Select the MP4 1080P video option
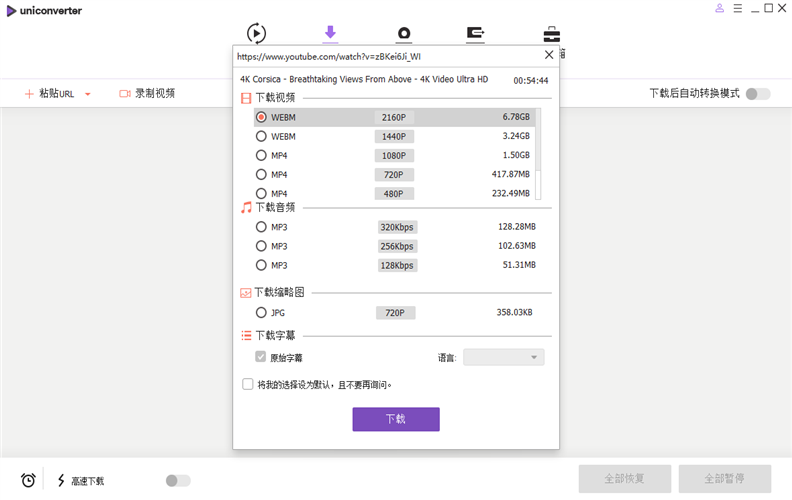Screen dimensions: 792x500 click(x=262, y=155)
